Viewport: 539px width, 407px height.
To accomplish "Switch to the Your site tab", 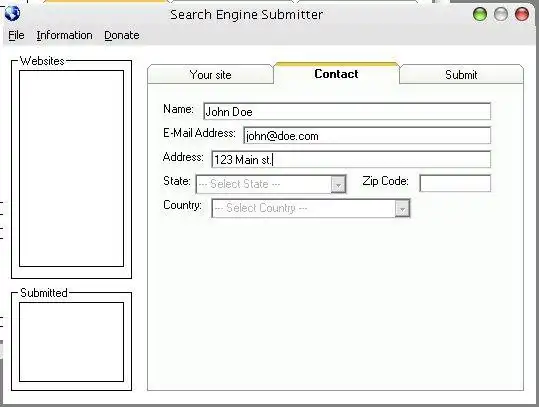I will coord(210,74).
